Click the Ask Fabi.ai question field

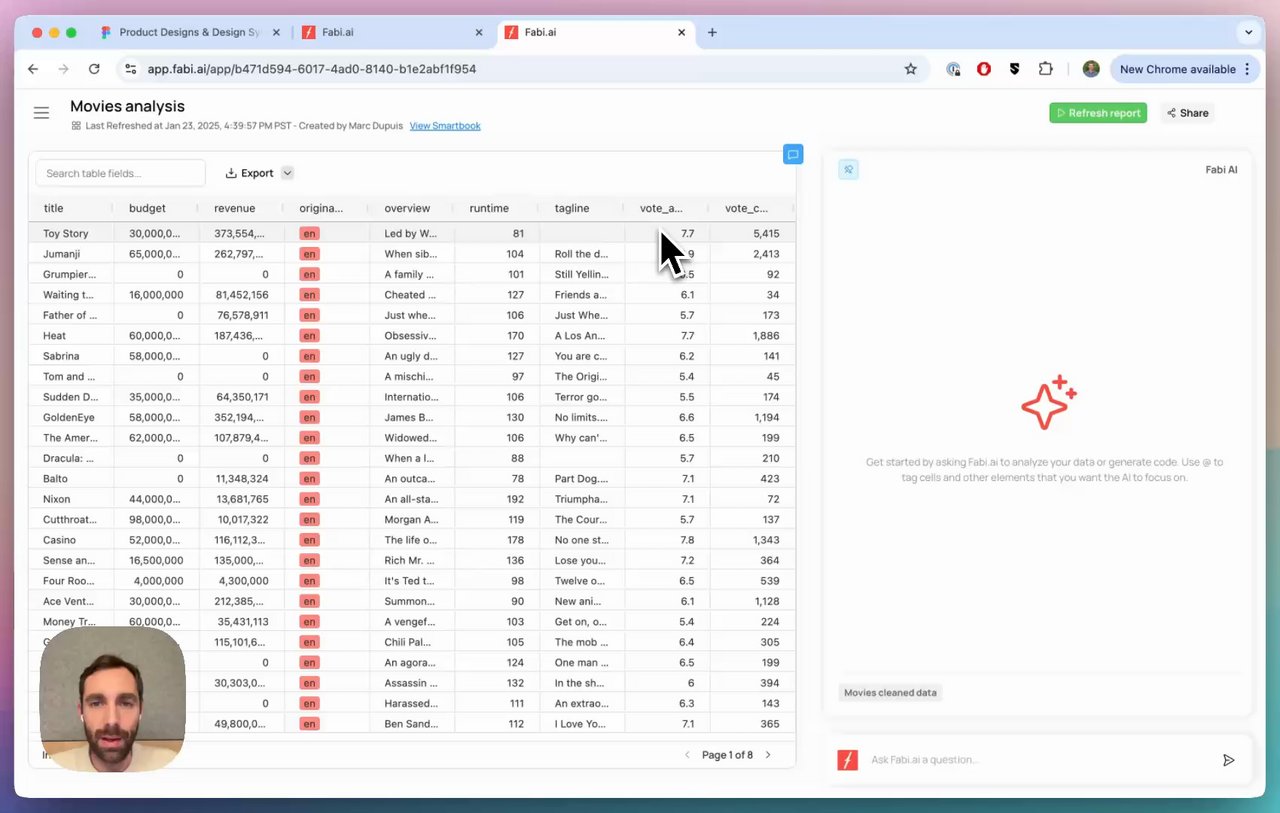coord(1040,760)
